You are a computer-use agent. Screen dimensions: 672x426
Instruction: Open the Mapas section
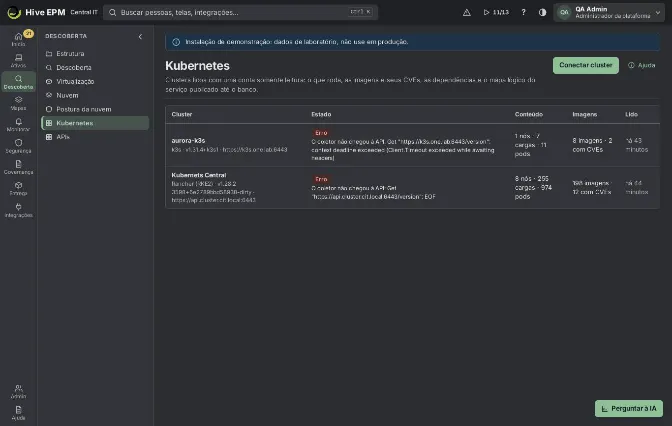(18, 103)
